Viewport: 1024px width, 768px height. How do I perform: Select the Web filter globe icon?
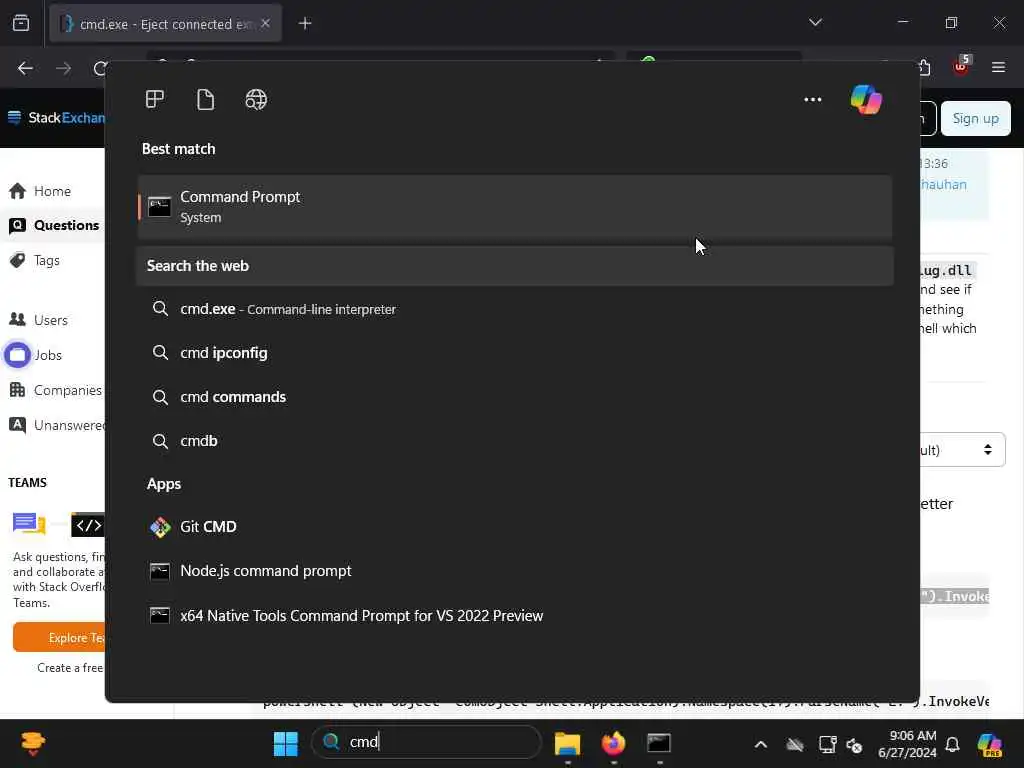point(256,99)
